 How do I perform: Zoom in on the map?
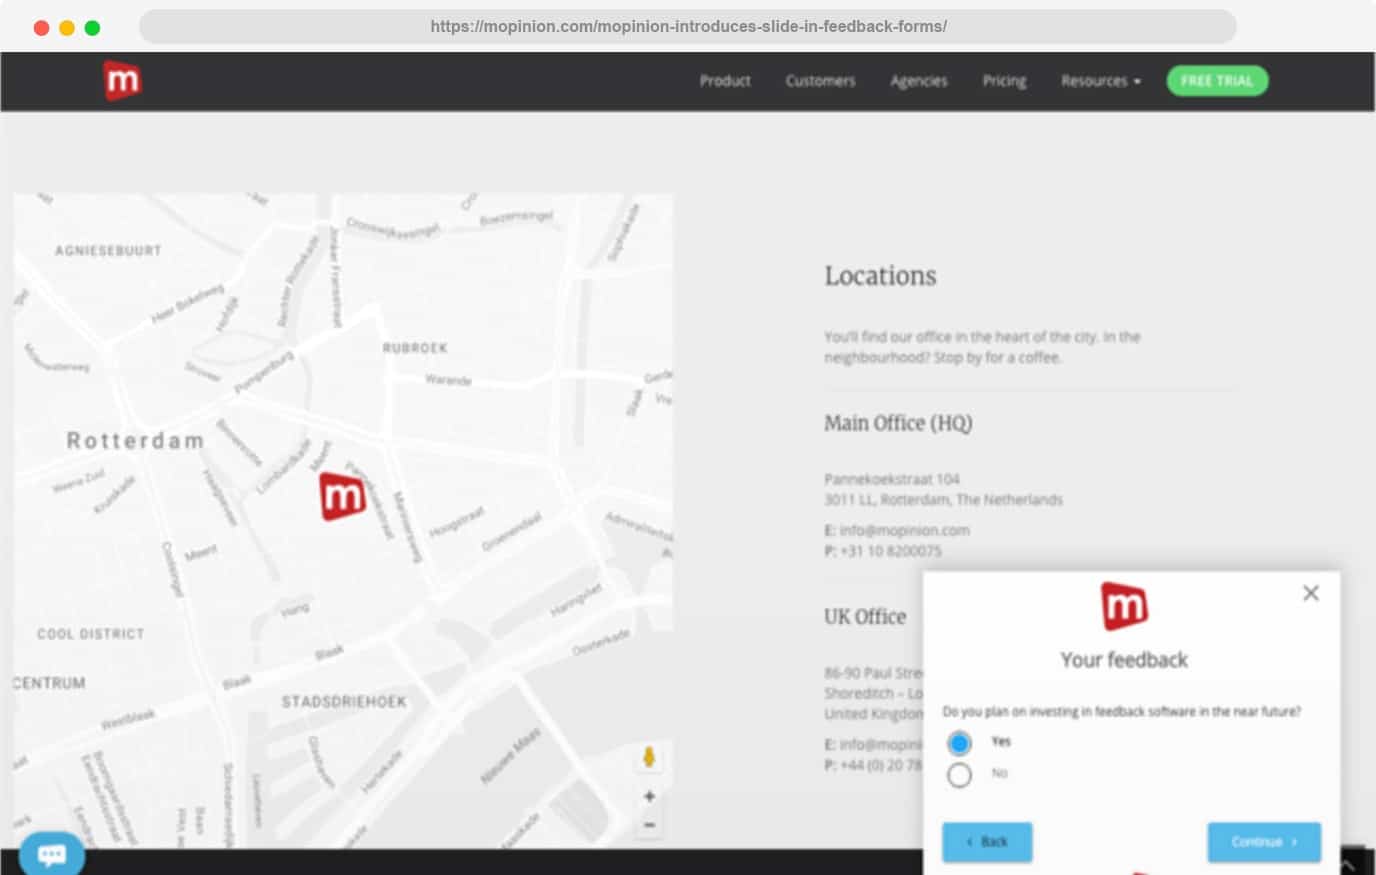pos(649,796)
